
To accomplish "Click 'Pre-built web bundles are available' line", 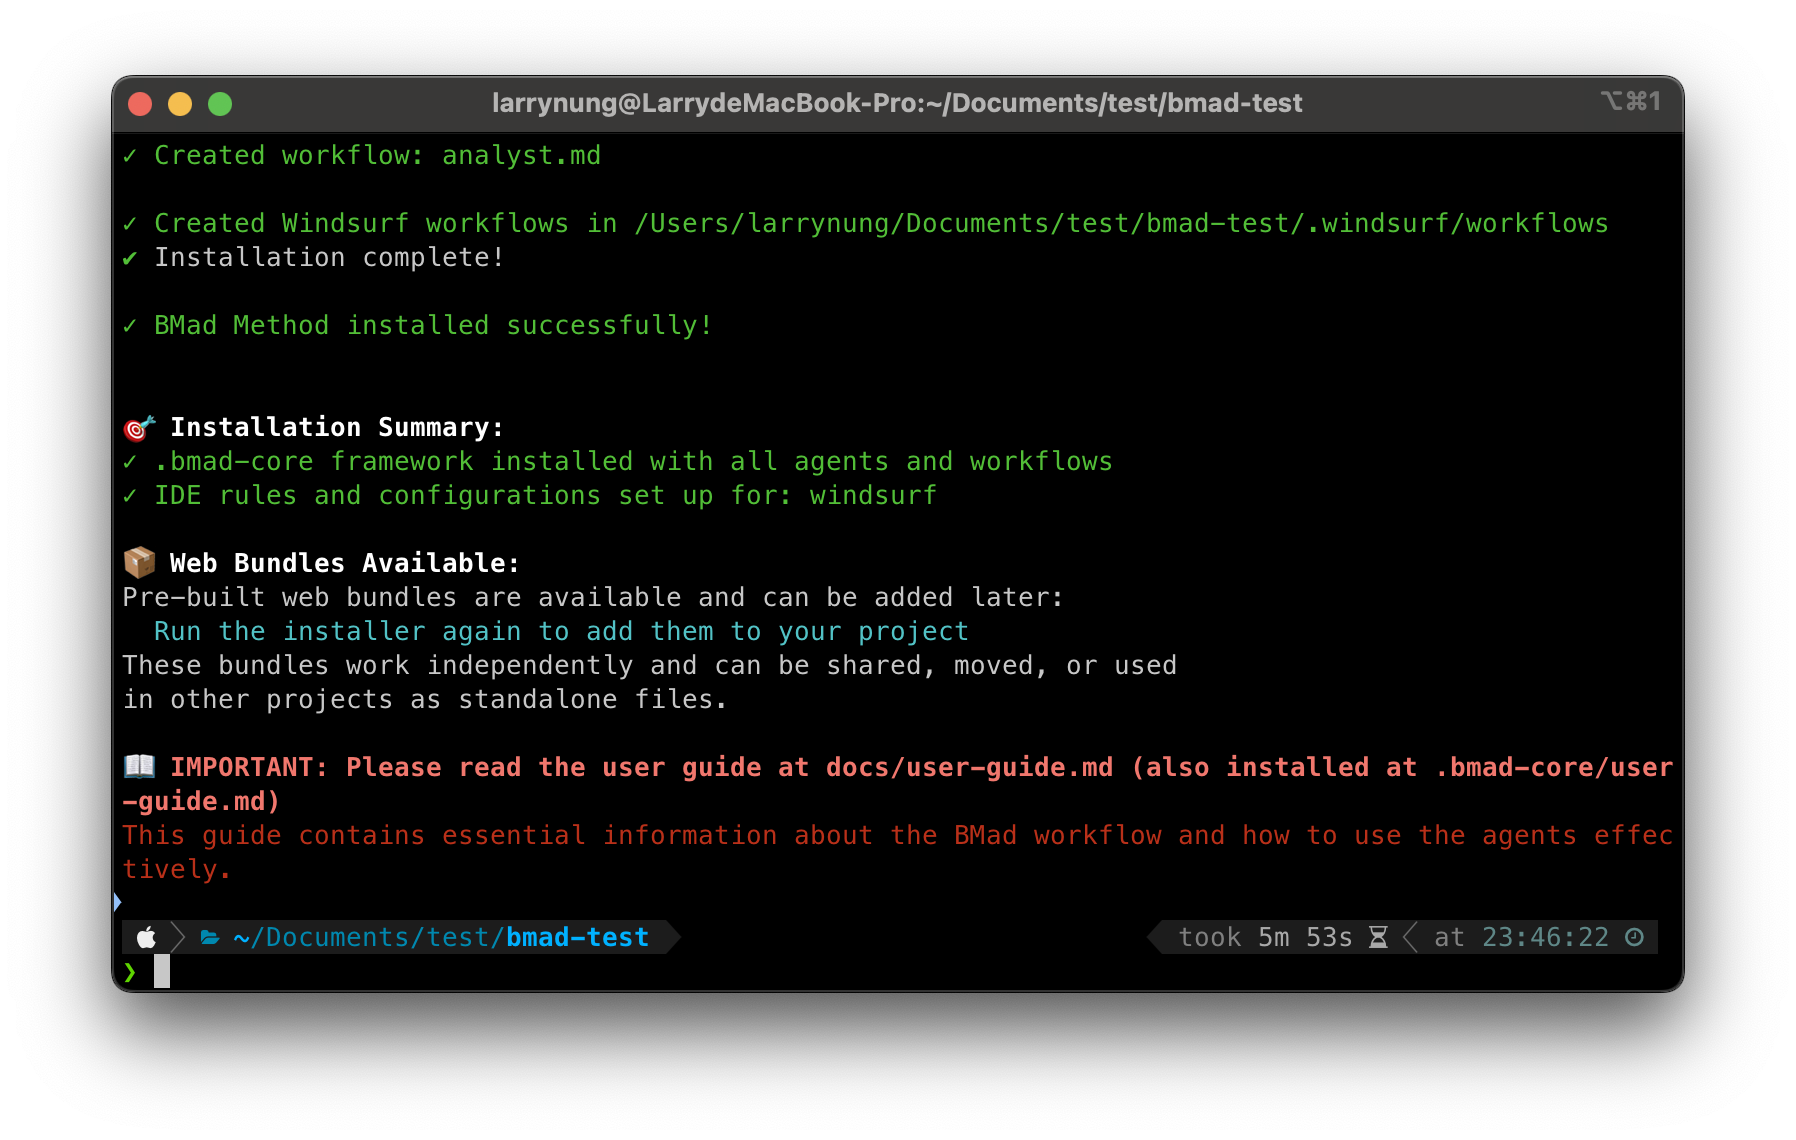I will tap(593, 597).
